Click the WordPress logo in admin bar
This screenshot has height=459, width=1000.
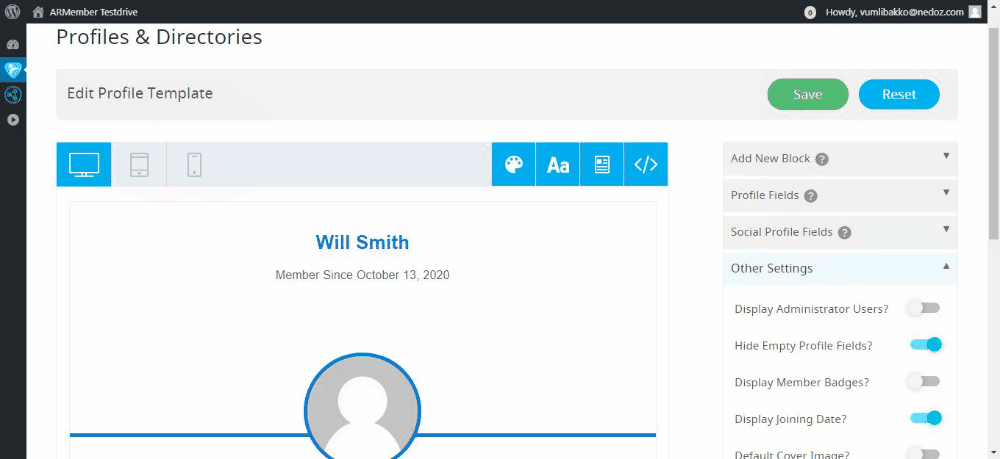(x=12, y=11)
